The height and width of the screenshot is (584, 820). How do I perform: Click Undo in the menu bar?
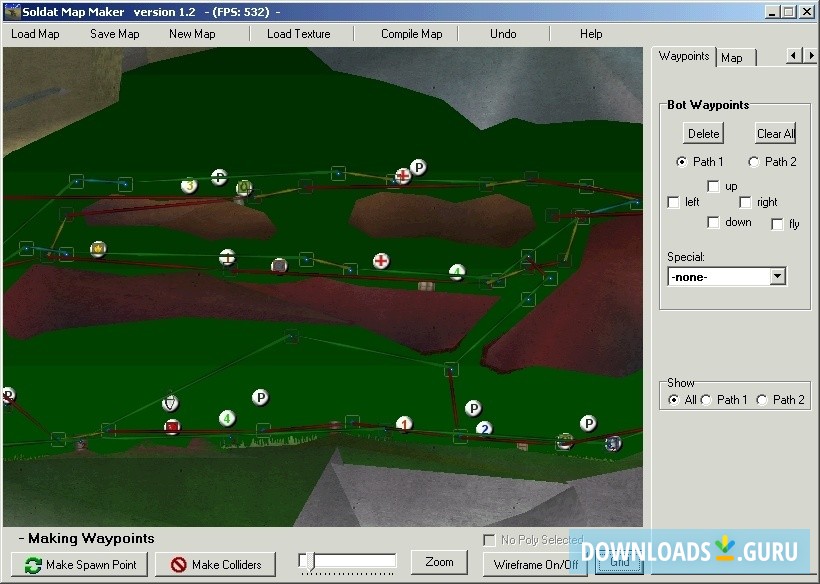[503, 34]
